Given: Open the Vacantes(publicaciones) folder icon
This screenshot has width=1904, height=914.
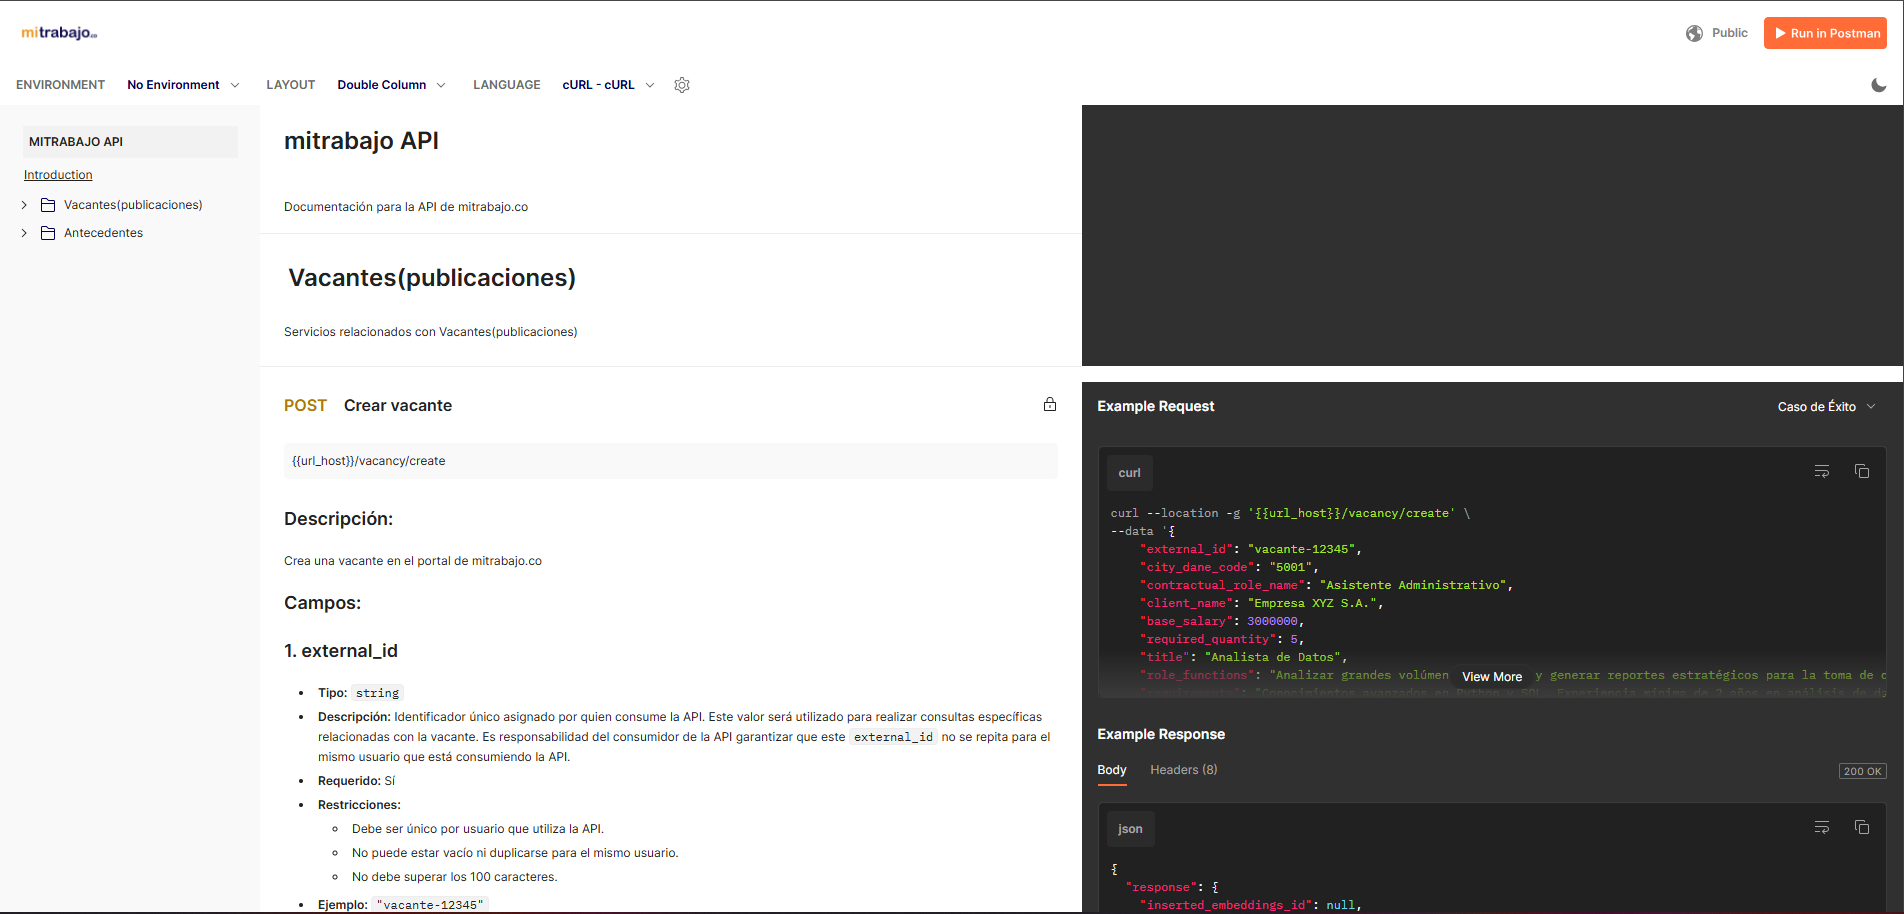Looking at the screenshot, I should click(x=47, y=204).
